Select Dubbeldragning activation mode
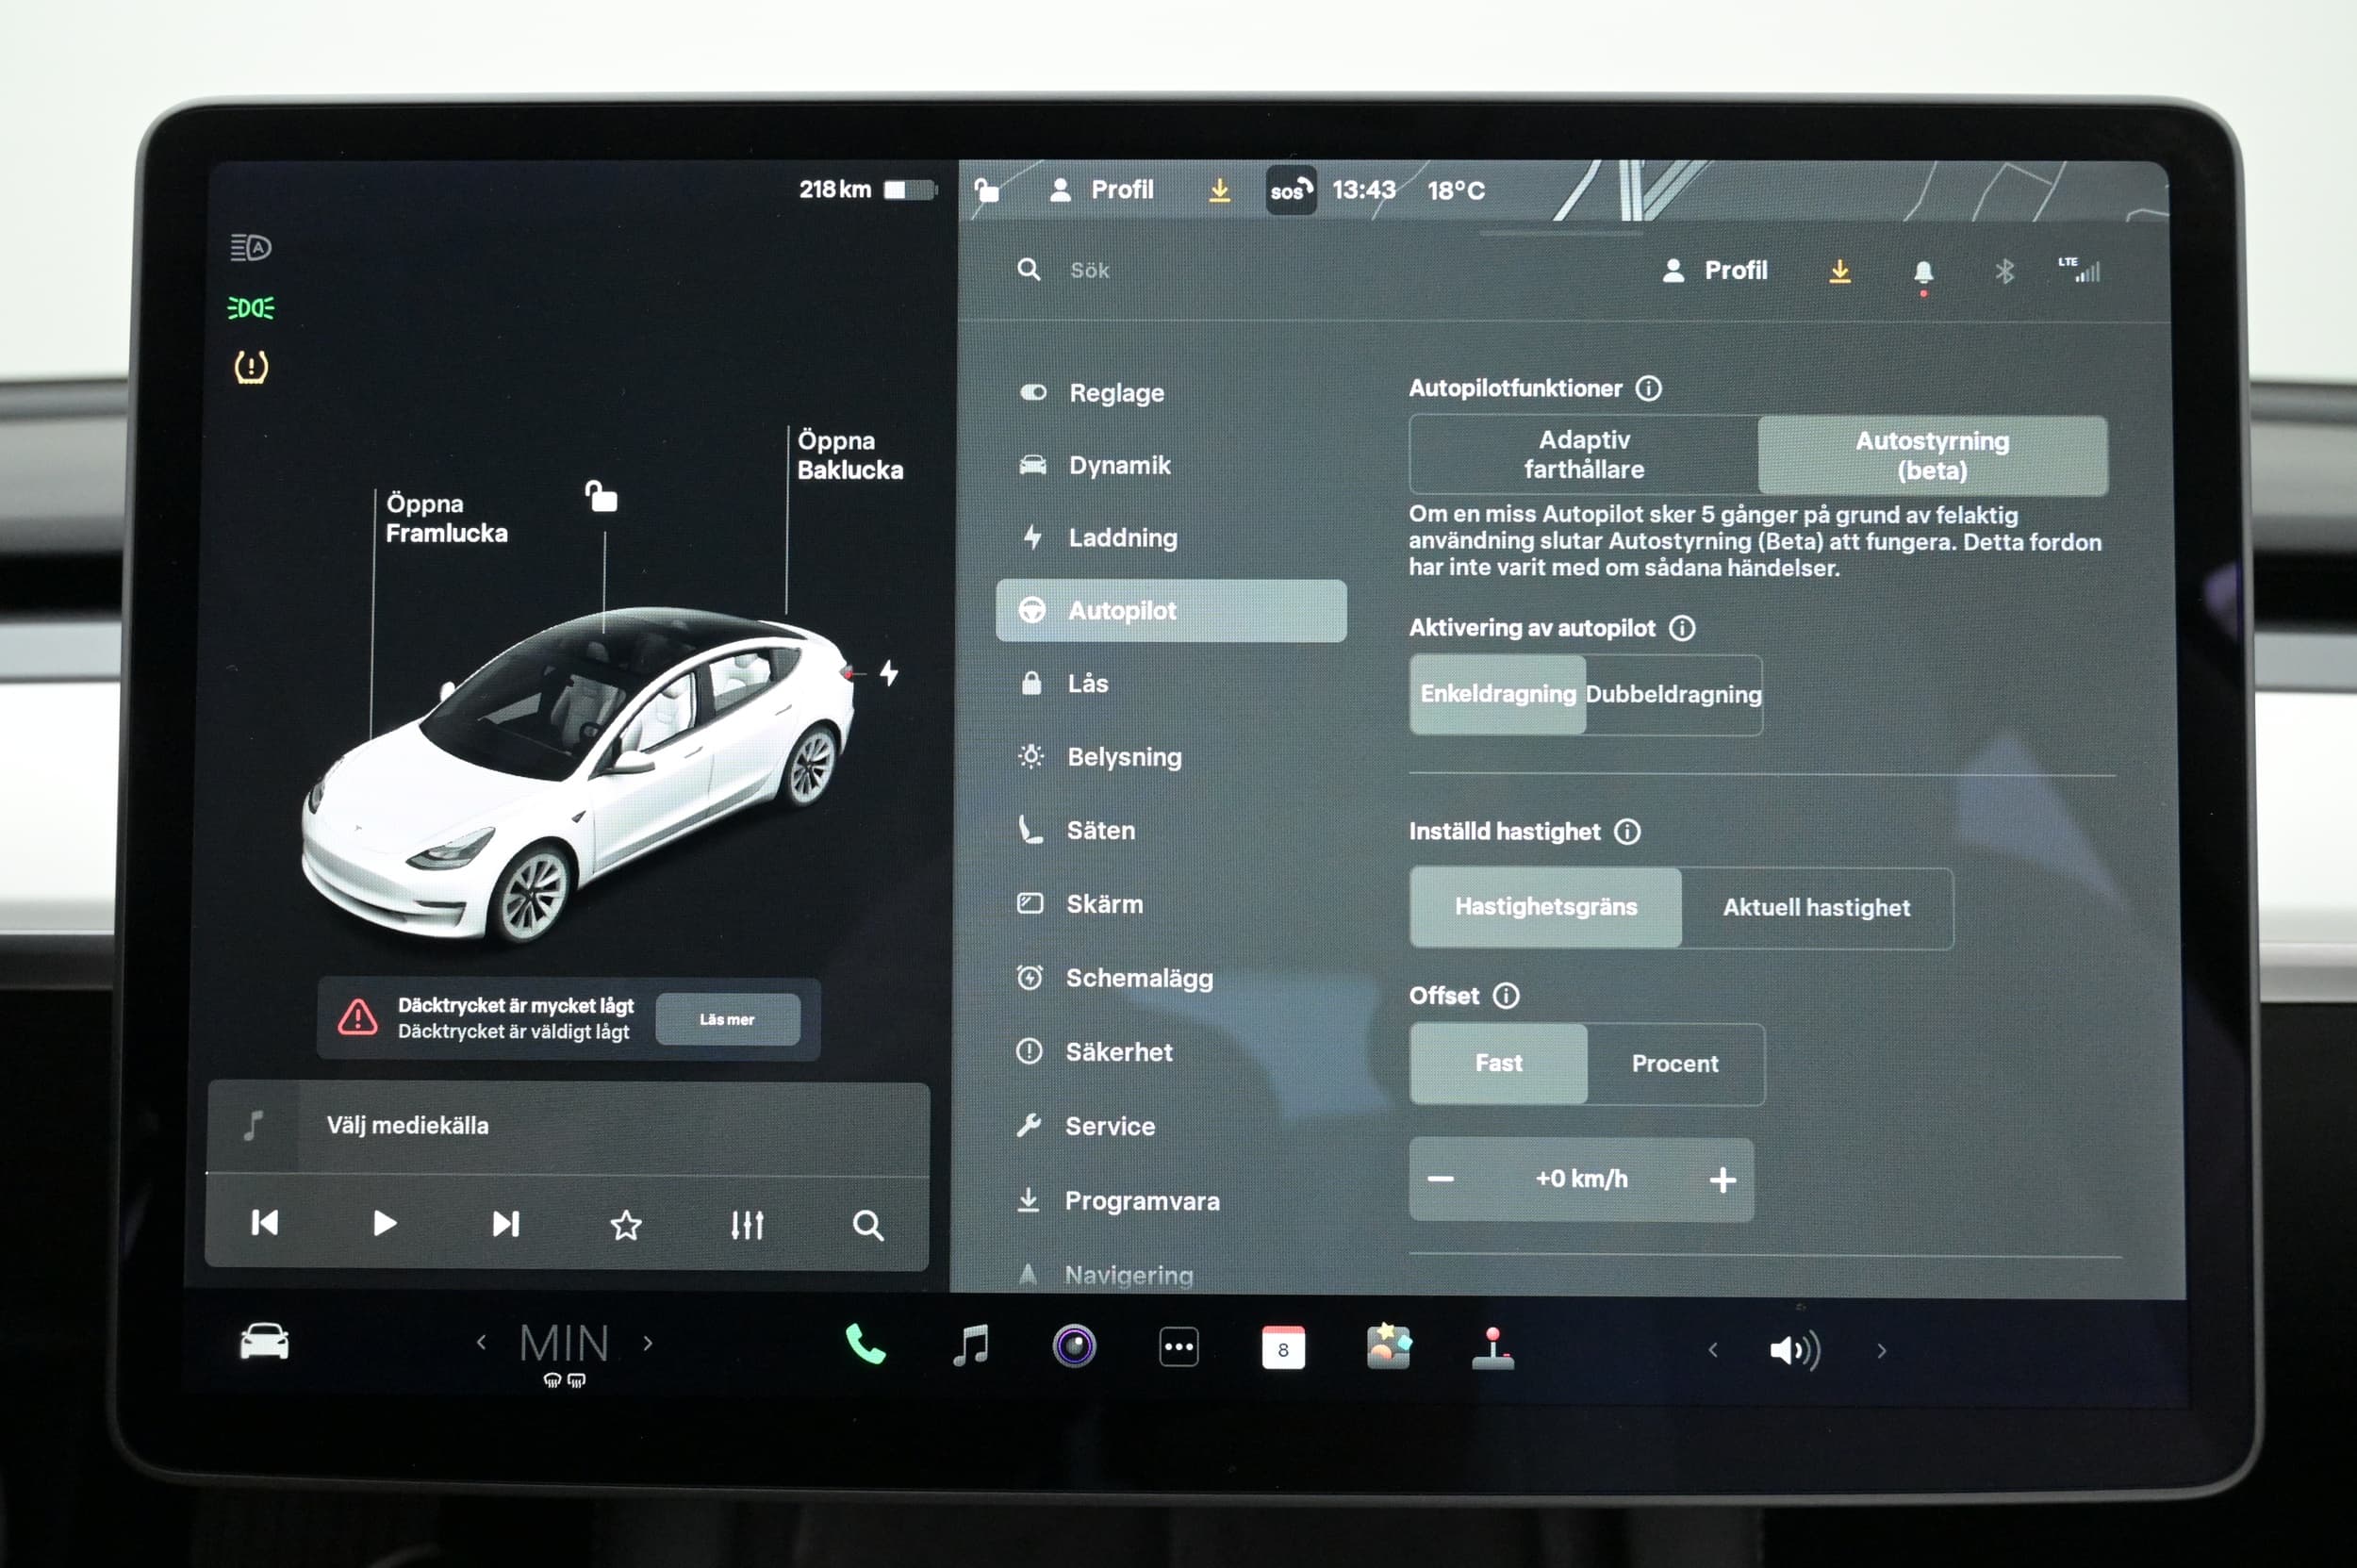 click(x=1674, y=695)
